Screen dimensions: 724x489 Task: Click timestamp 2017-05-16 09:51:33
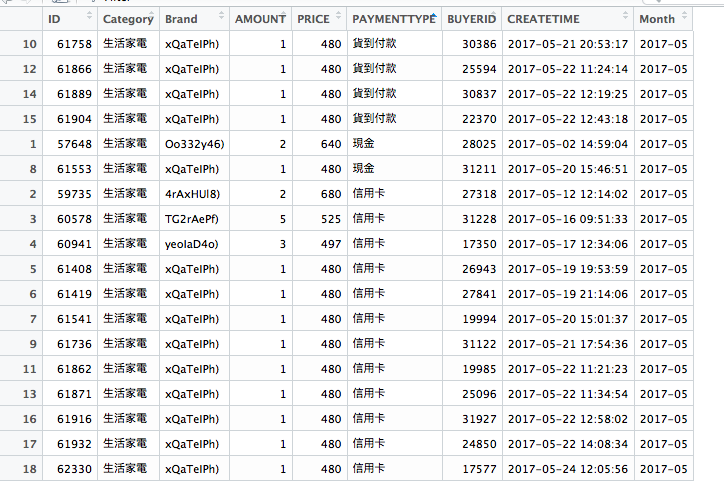pos(568,219)
